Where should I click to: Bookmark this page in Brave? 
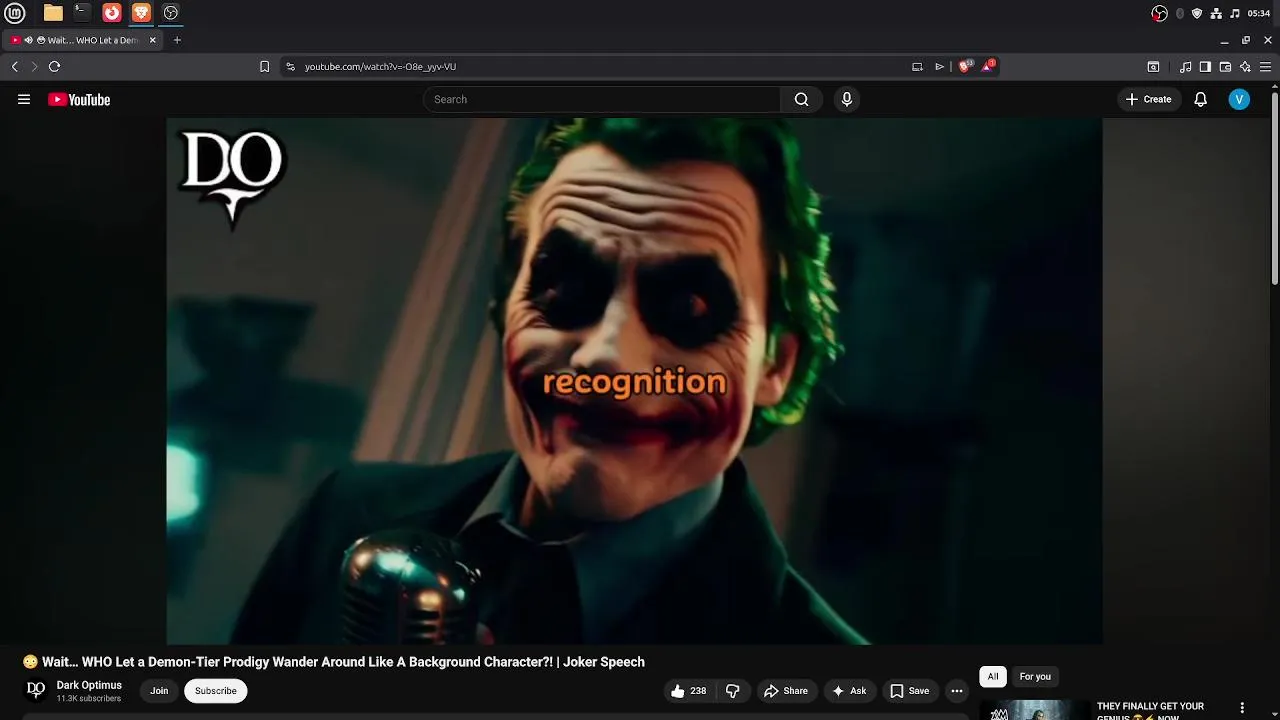(x=264, y=67)
